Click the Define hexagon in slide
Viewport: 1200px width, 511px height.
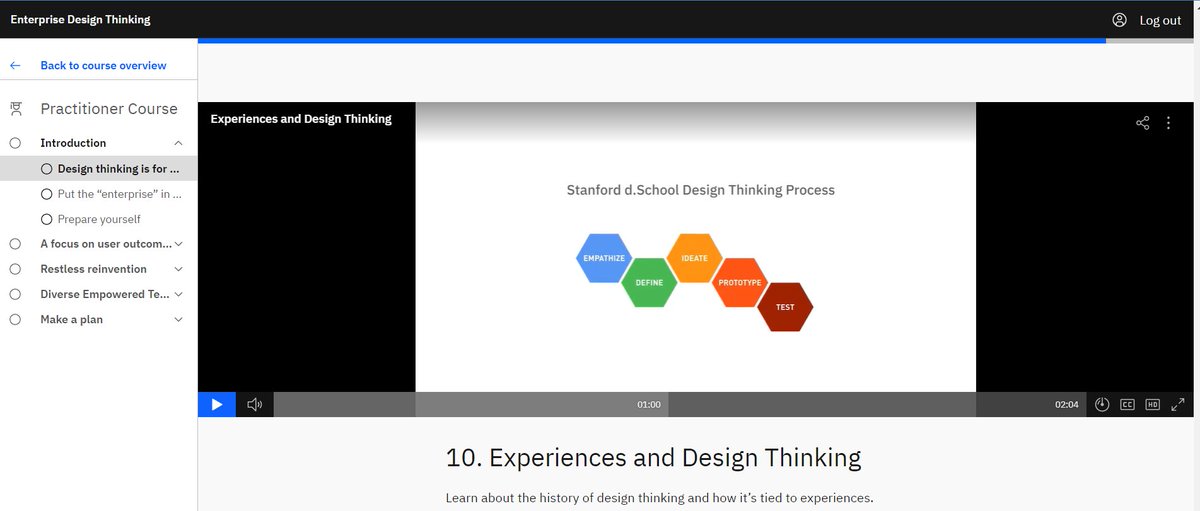point(649,283)
